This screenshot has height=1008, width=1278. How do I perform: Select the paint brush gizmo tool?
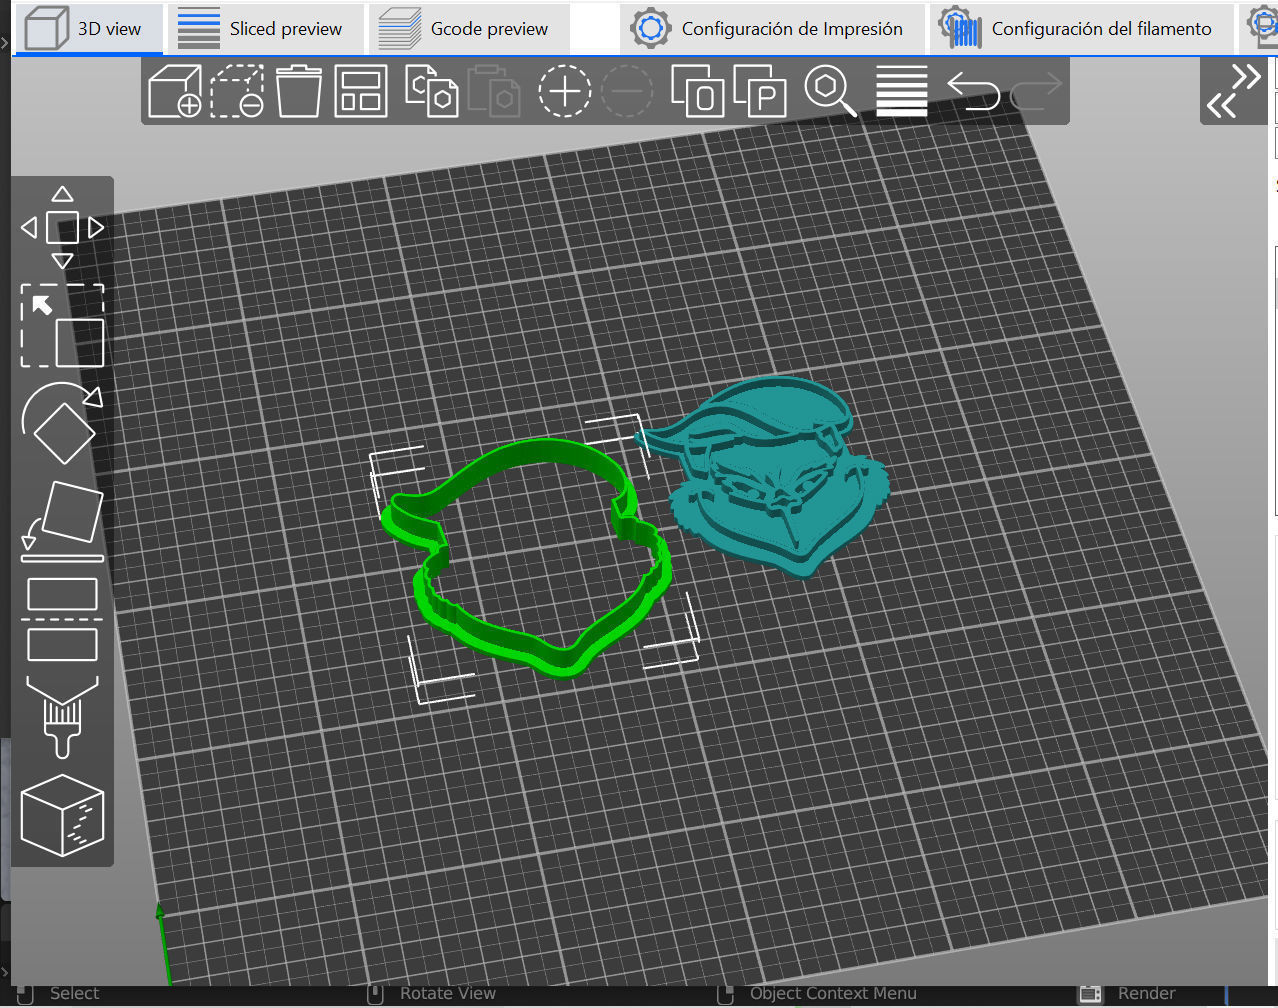[x=62, y=716]
